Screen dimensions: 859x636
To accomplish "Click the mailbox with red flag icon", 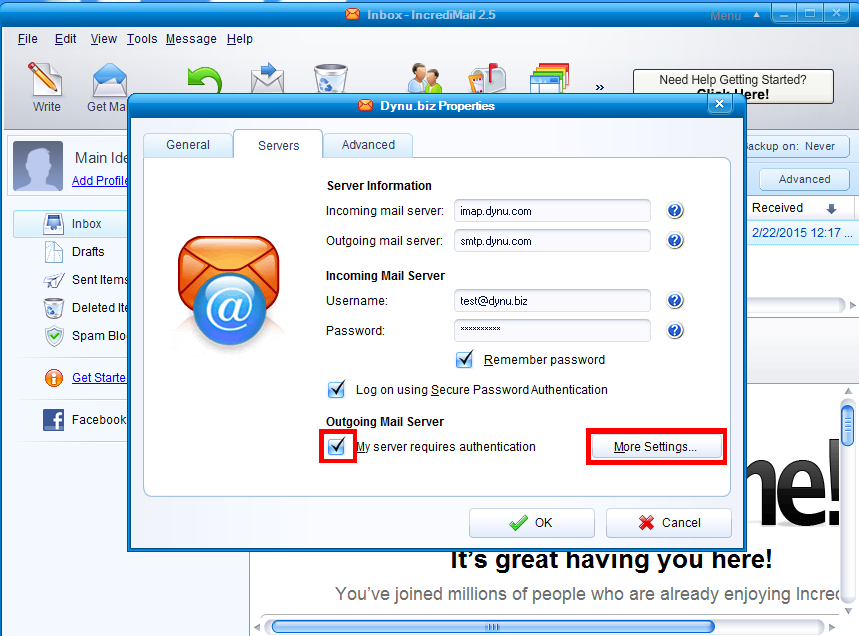I will (487, 78).
